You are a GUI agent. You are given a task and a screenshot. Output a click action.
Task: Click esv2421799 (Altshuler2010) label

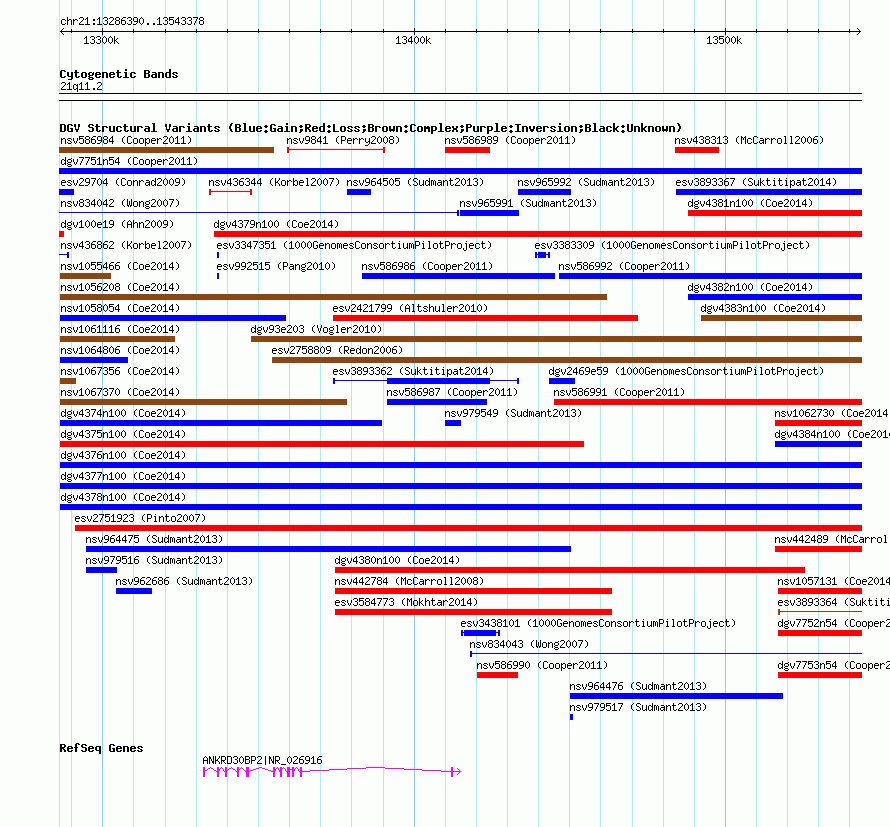click(410, 308)
